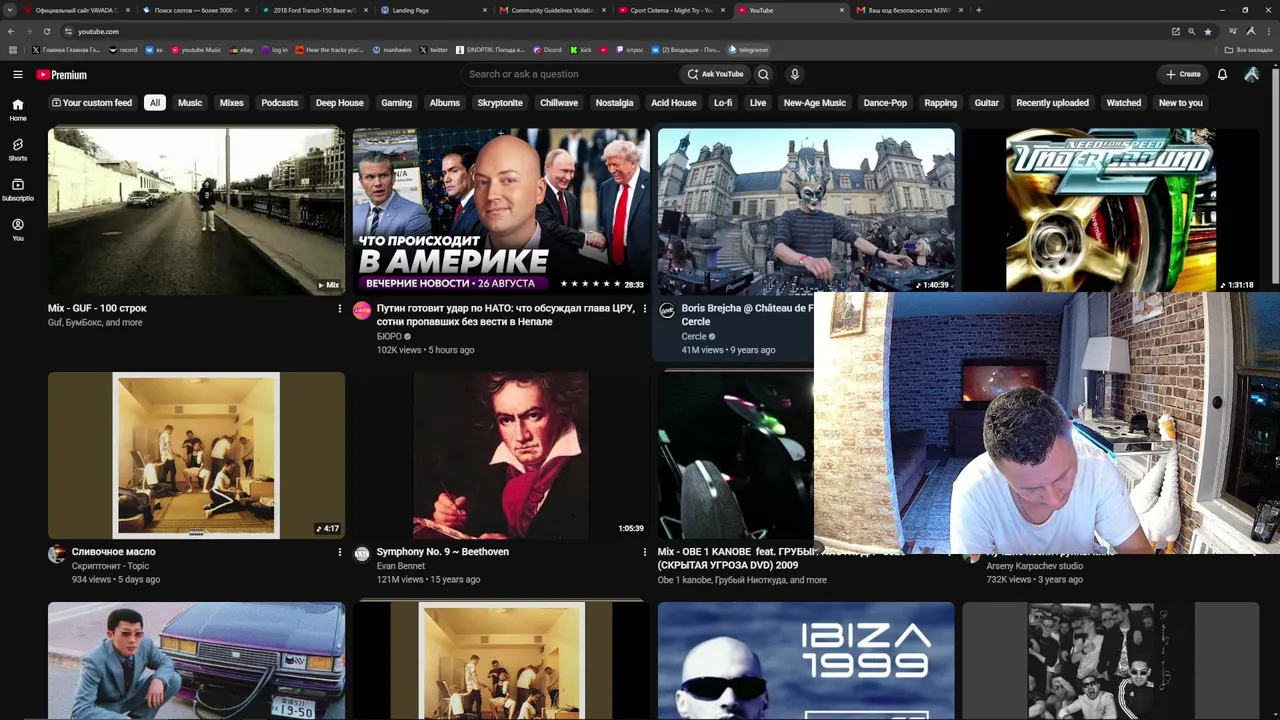Open more options for Mix - GUF - 100 строк
The height and width of the screenshot is (720, 1280).
tap(339, 309)
